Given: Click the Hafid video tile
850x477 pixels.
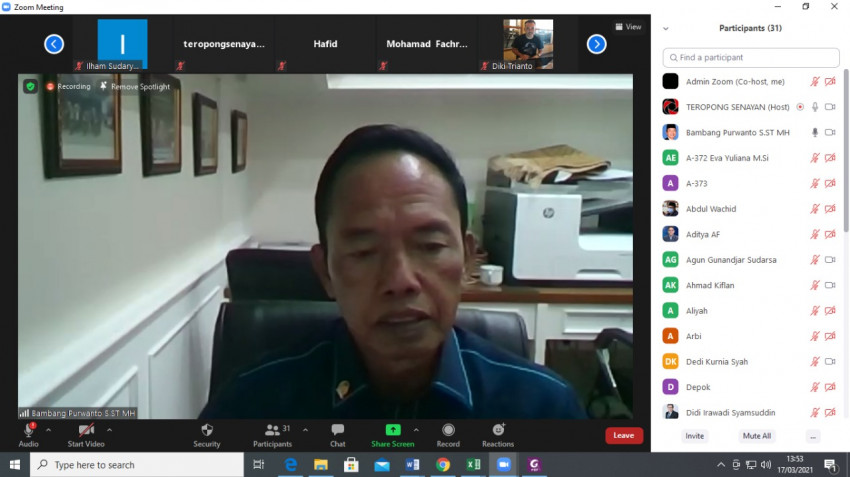Looking at the screenshot, I should 325,44.
